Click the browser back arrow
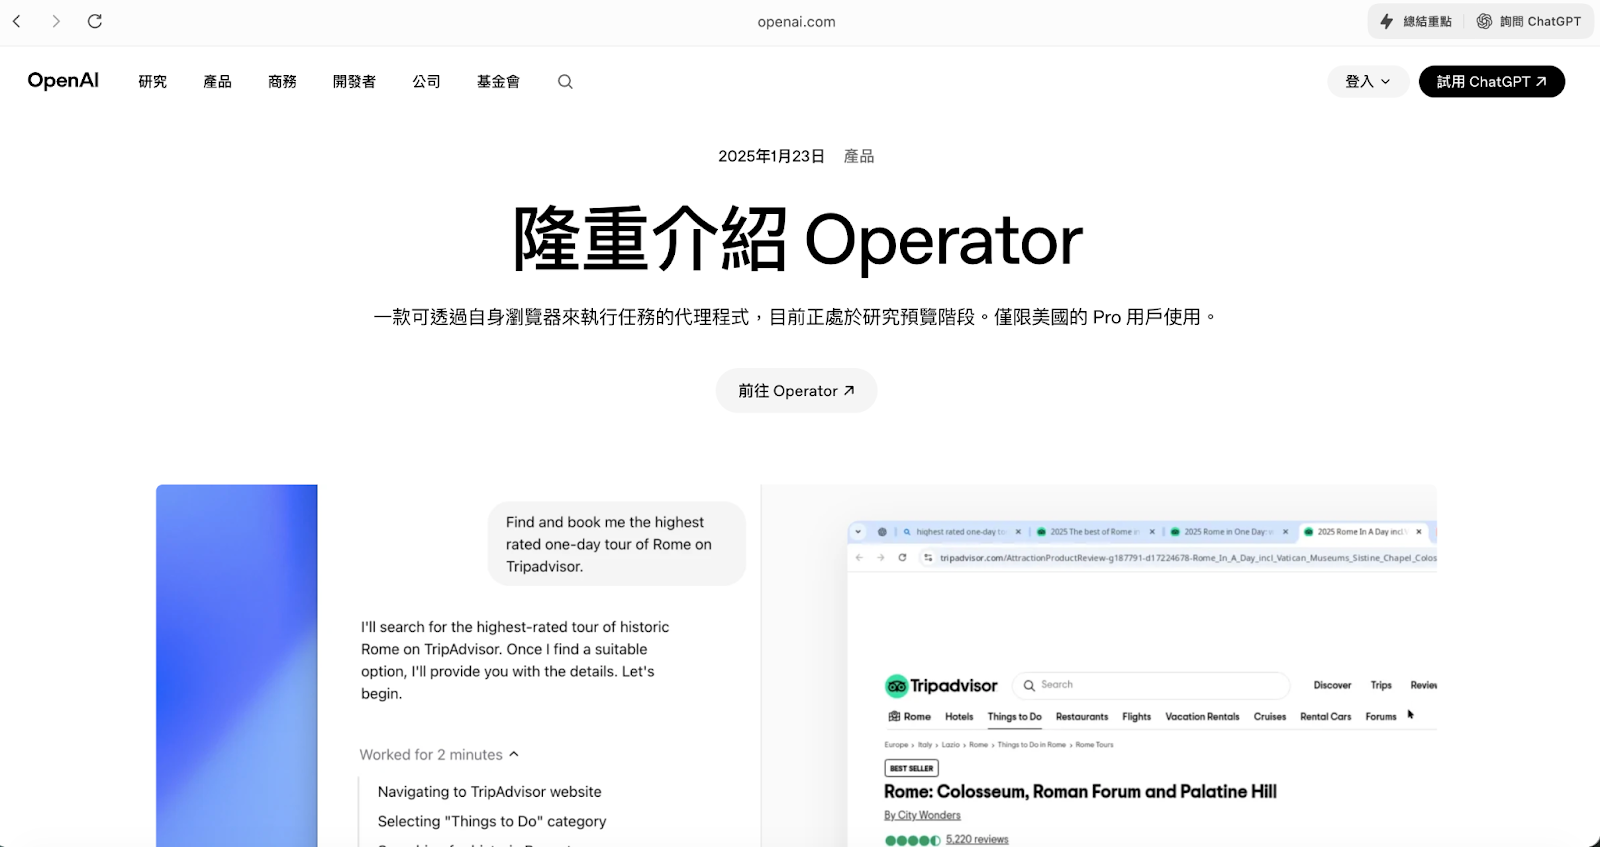 [17, 21]
